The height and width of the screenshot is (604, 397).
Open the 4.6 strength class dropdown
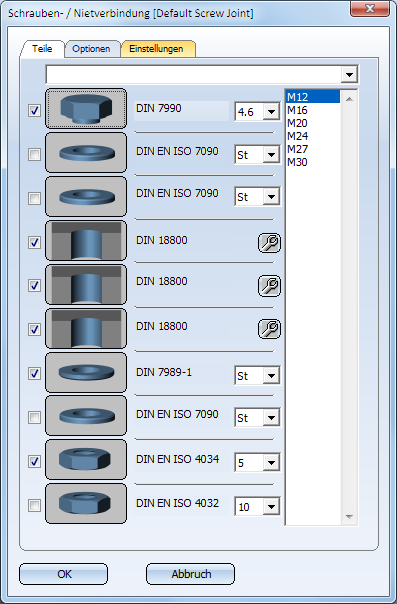tap(271, 112)
